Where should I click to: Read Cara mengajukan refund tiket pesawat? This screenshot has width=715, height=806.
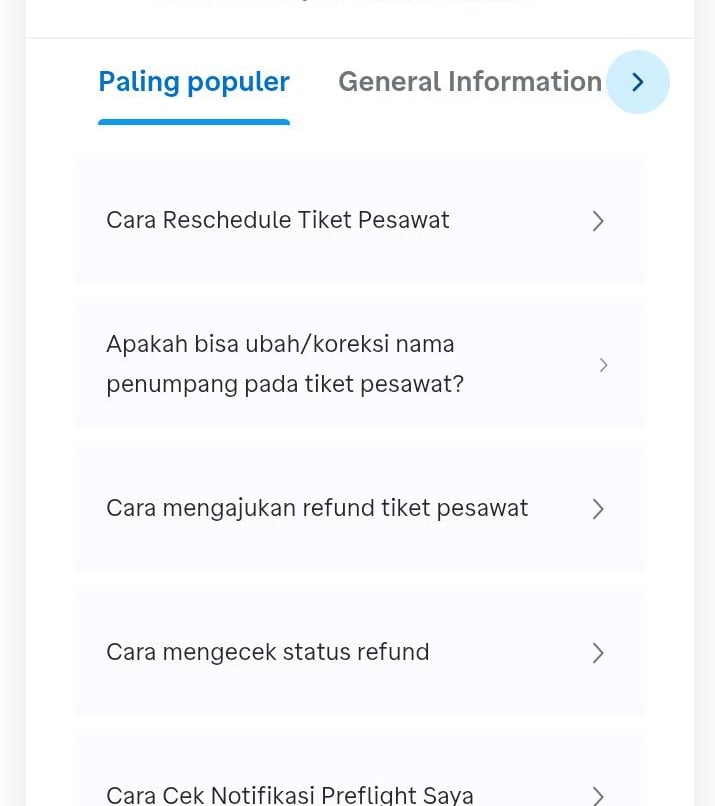pyautogui.click(x=317, y=508)
